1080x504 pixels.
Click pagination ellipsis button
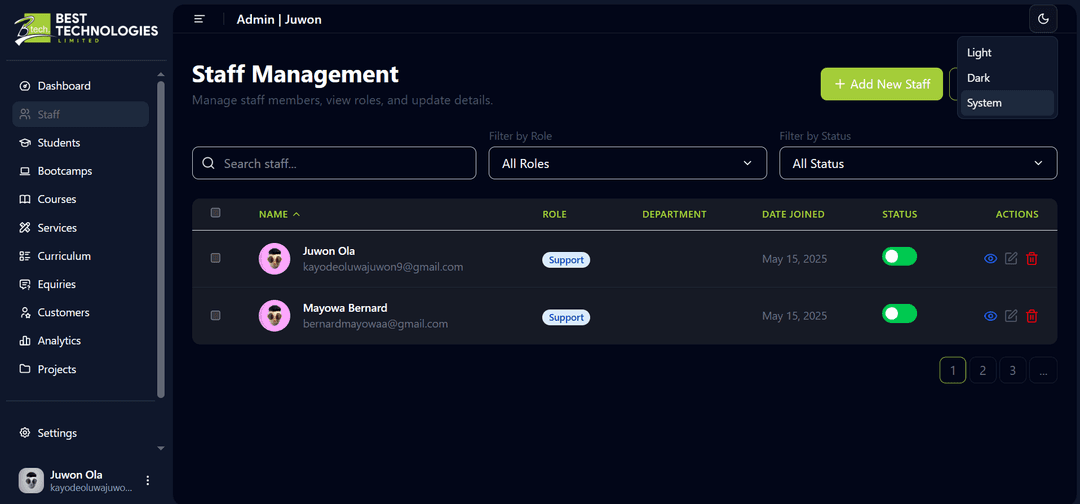pos(1043,370)
